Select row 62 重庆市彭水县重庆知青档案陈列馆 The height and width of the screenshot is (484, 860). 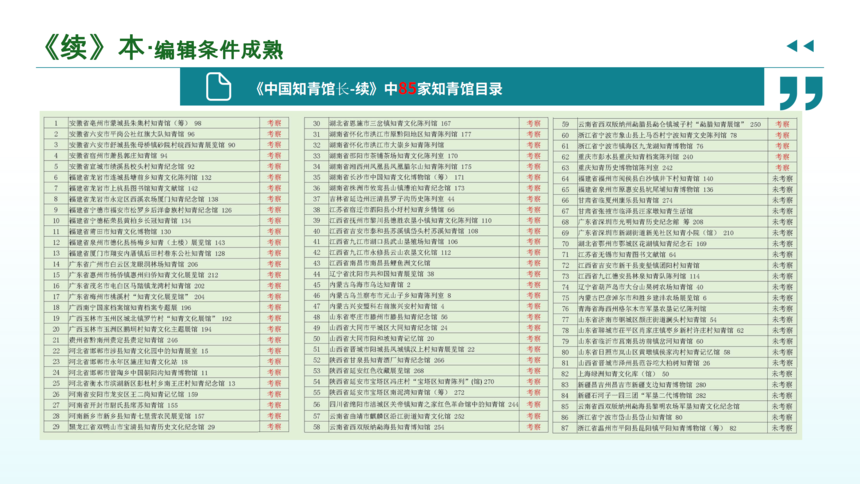pos(675,157)
